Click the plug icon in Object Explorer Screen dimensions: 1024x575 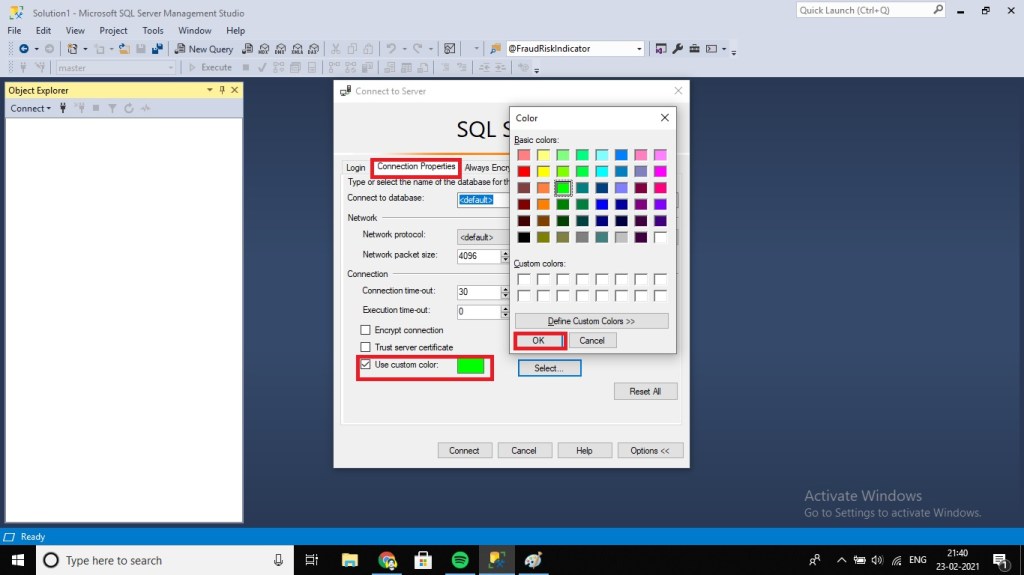(x=64, y=108)
